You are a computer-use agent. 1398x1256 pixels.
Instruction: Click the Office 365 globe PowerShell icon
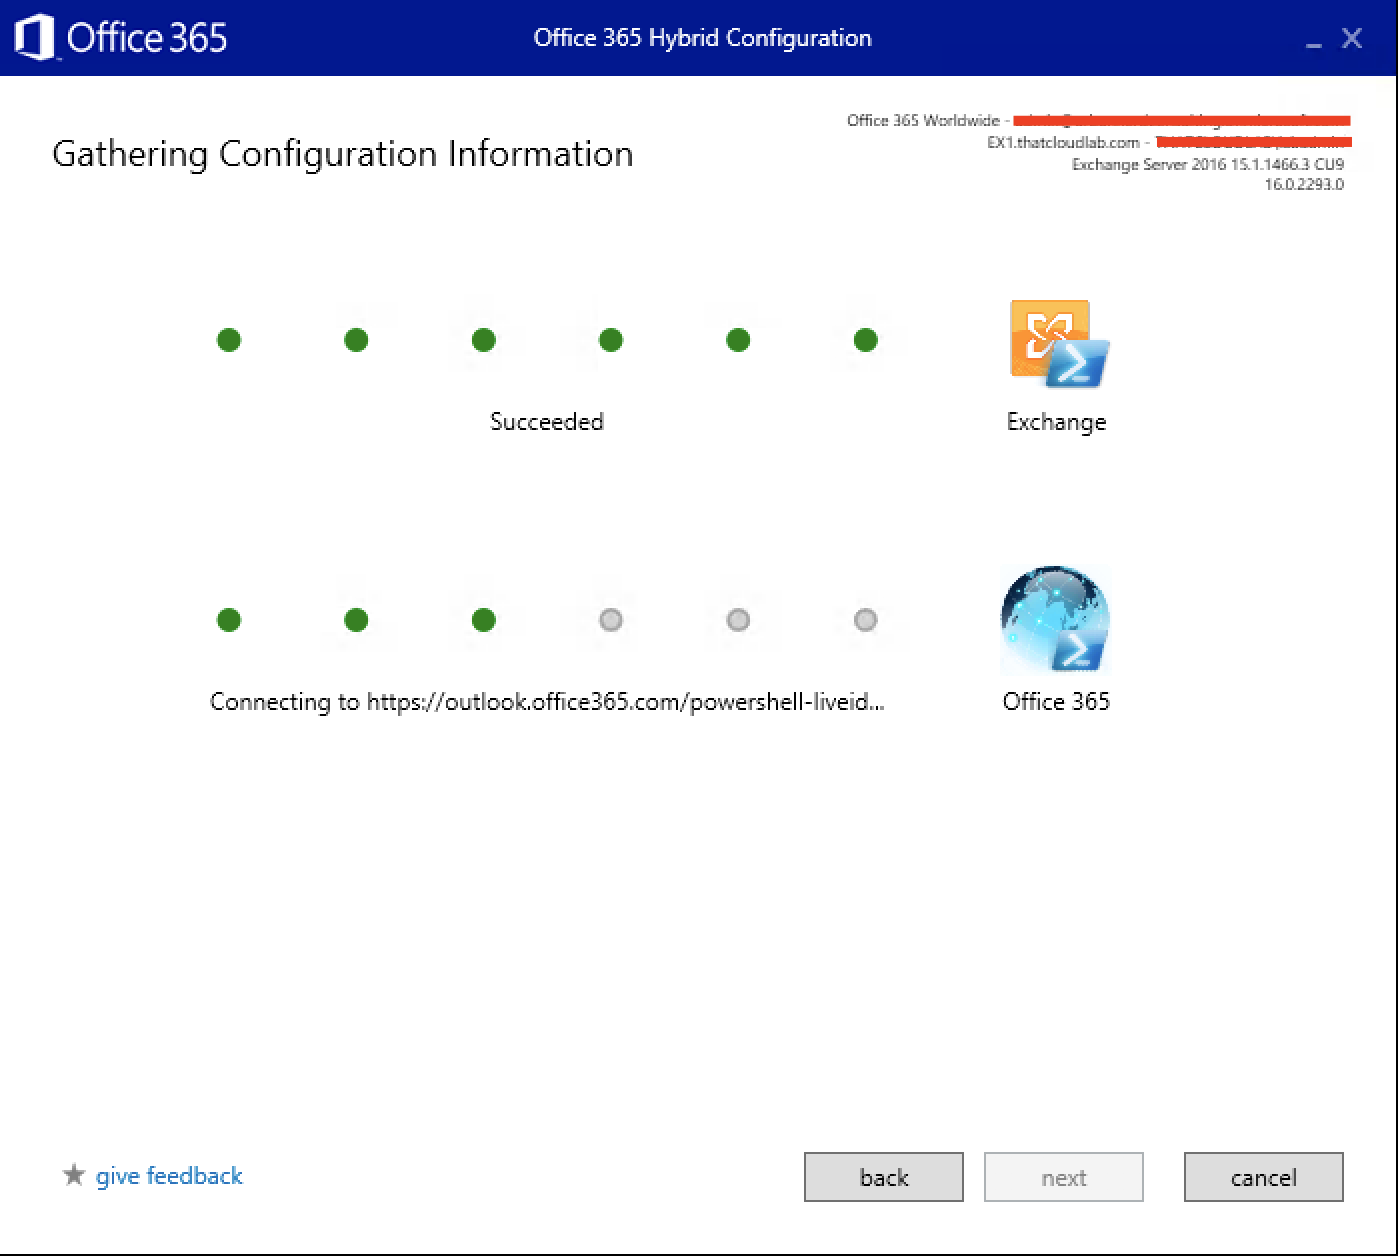tap(1056, 619)
